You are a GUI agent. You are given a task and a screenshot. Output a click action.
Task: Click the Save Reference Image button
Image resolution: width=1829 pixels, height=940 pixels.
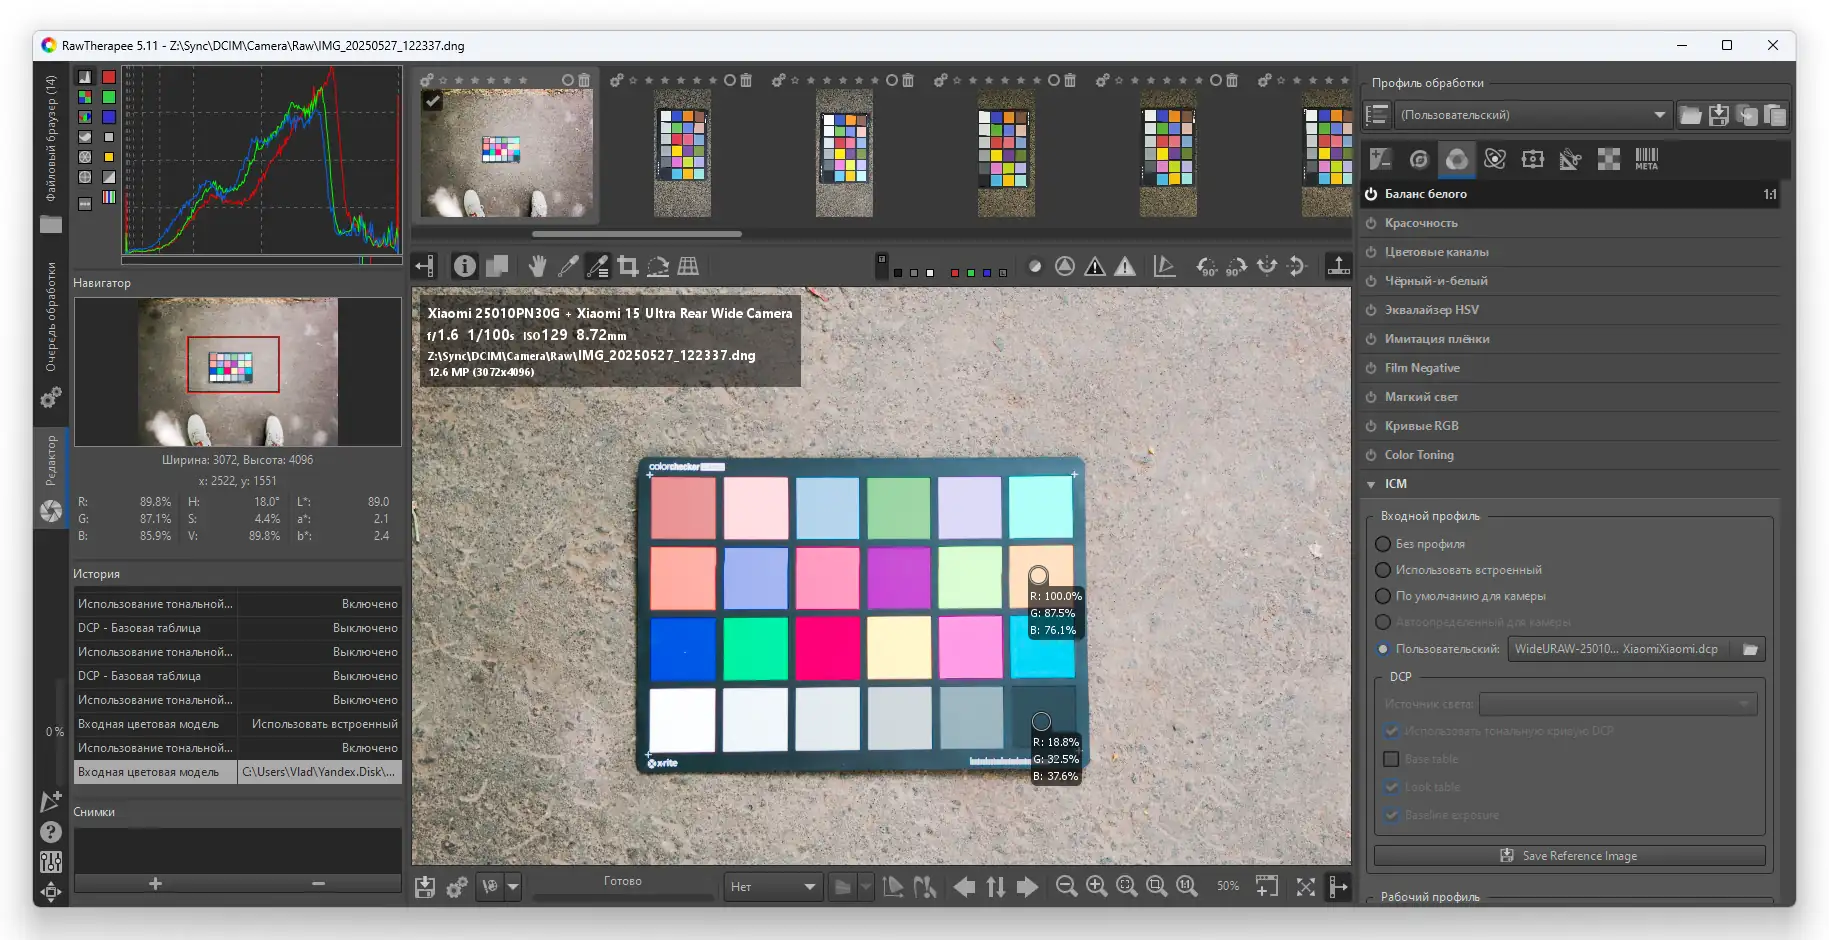(1568, 856)
